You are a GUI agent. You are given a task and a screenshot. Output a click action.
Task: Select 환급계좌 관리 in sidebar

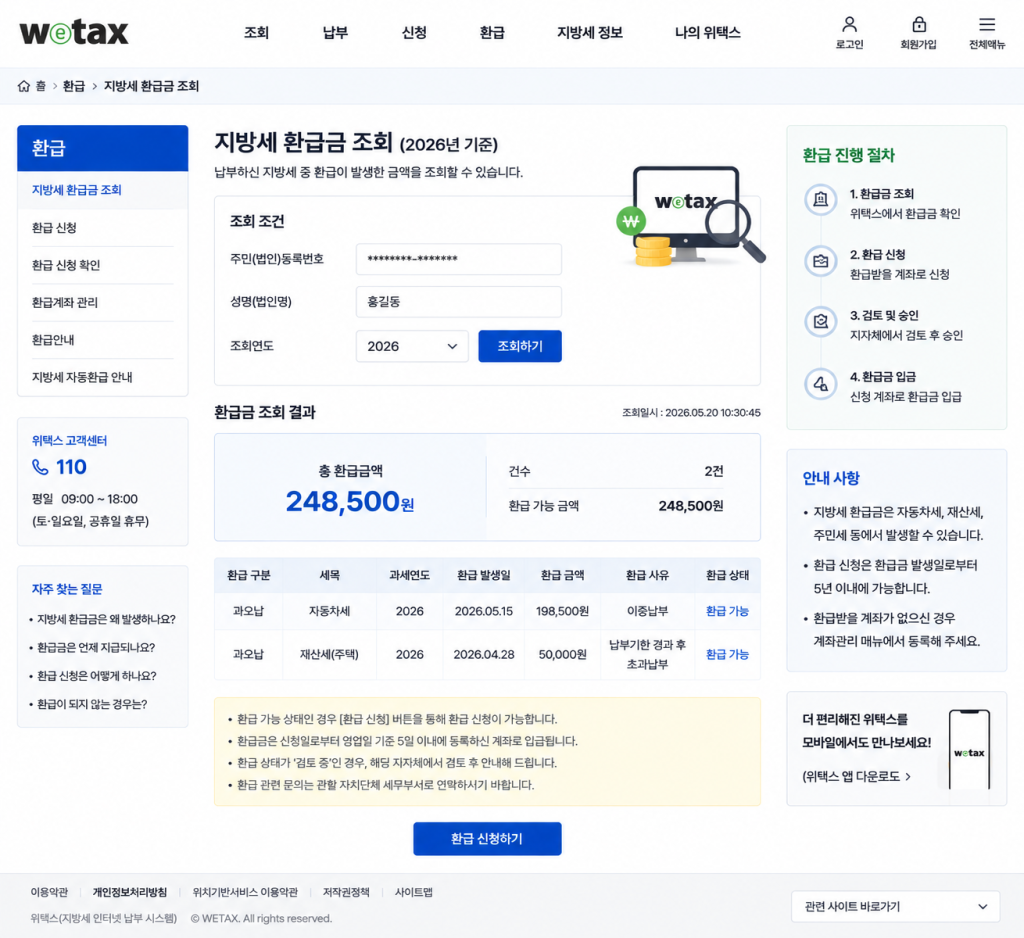click(103, 302)
